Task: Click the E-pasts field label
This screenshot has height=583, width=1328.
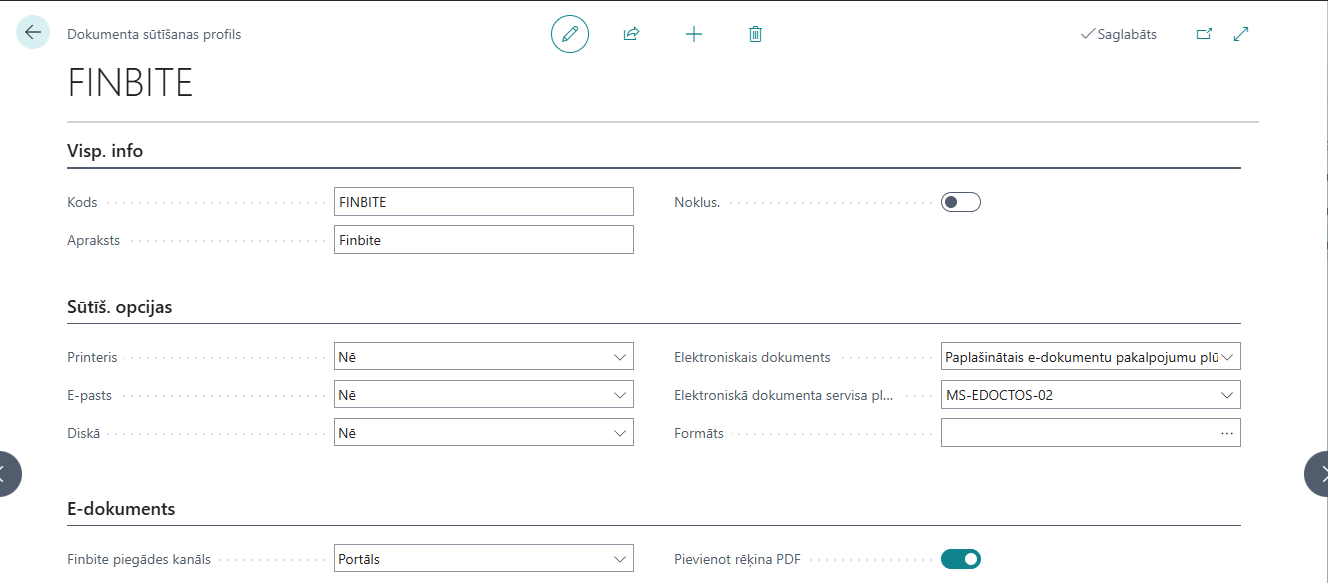Action: click(89, 395)
